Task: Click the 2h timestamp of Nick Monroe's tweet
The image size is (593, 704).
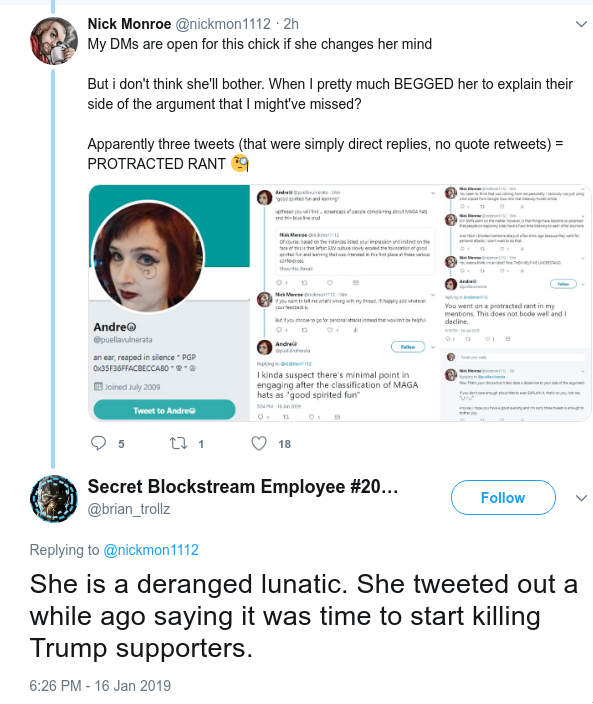Action: click(x=291, y=24)
